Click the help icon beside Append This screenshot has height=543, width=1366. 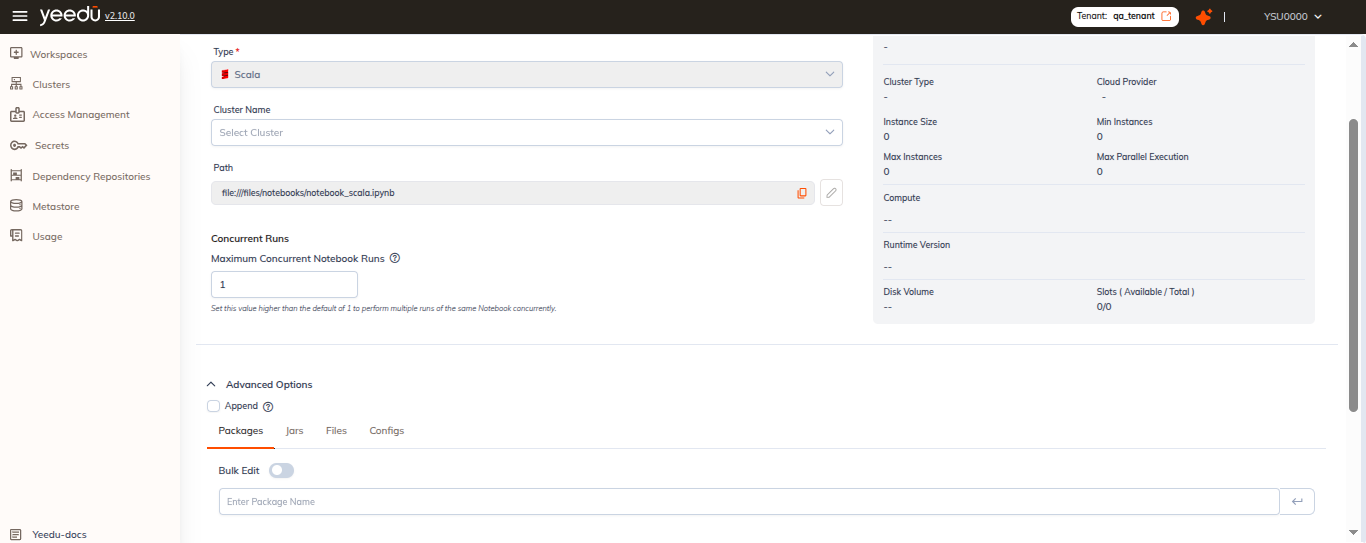point(268,406)
